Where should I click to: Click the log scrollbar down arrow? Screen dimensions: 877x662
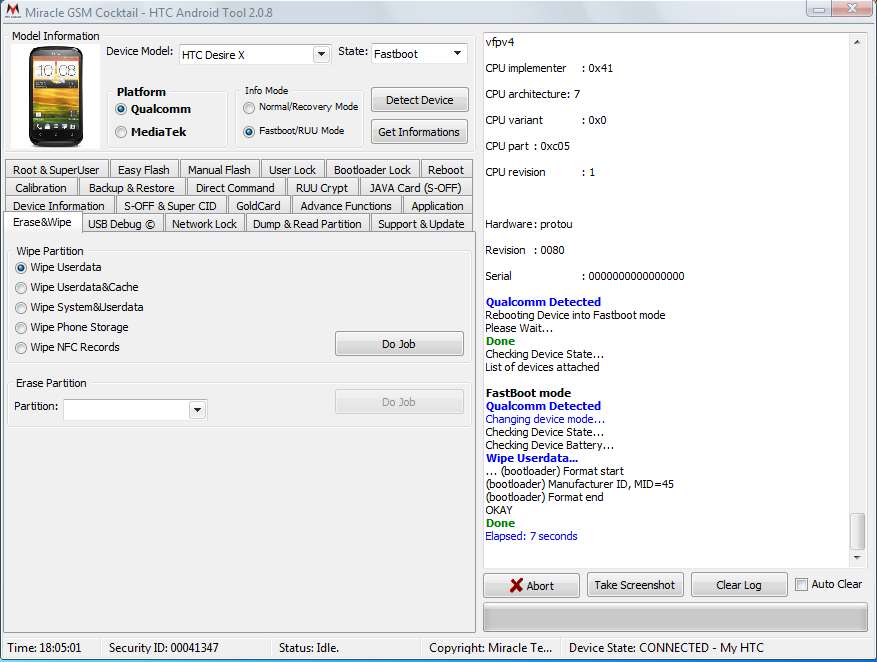(x=857, y=558)
